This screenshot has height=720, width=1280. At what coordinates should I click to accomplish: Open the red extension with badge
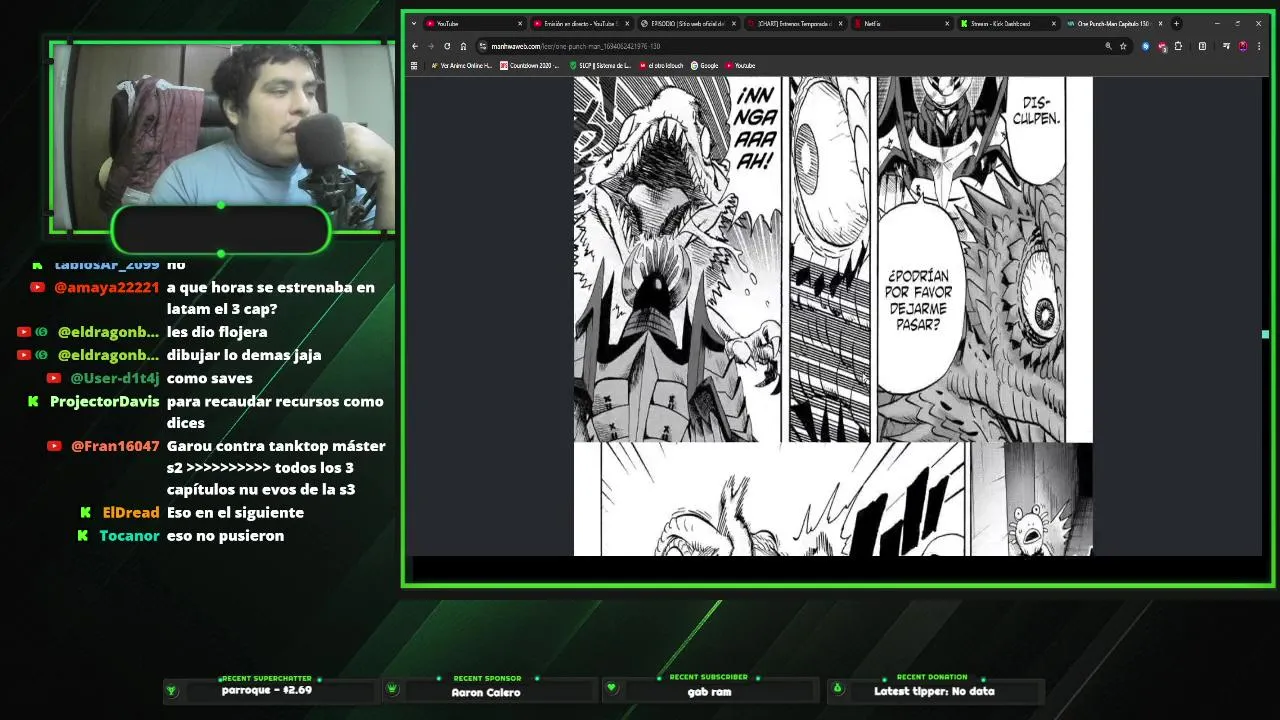pyautogui.click(x=1162, y=46)
